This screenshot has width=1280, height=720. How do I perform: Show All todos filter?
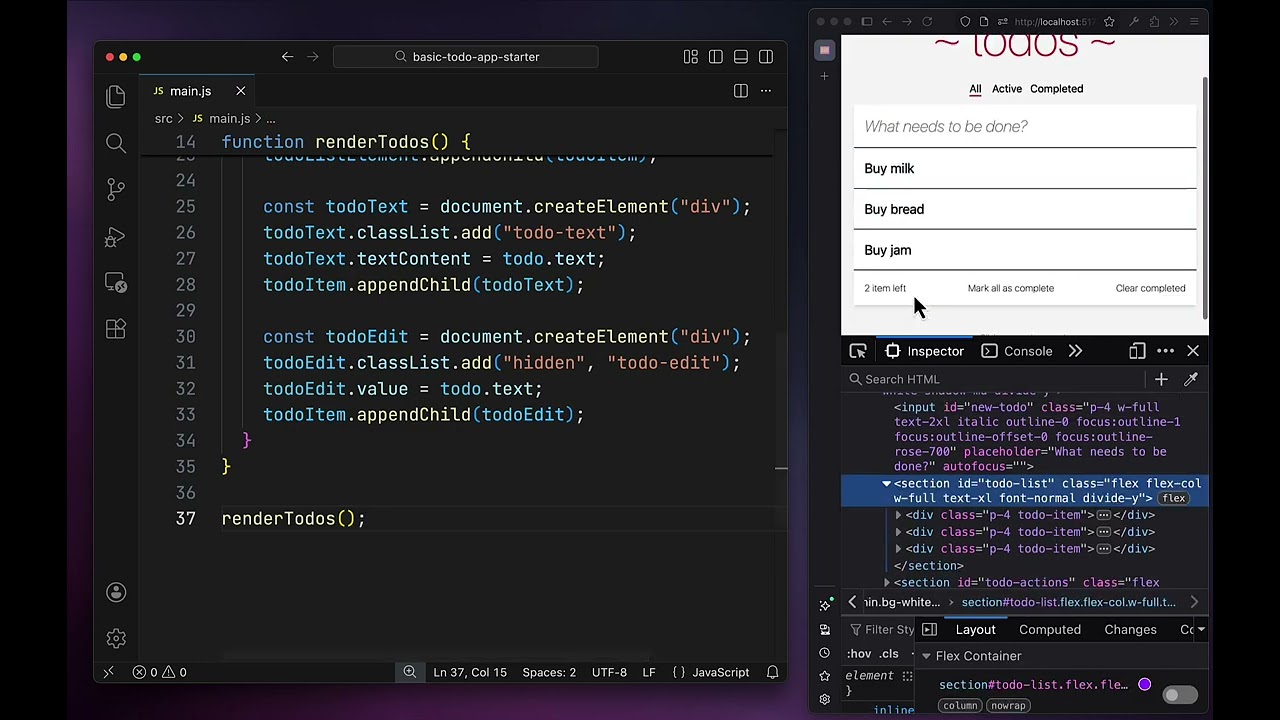pos(975,89)
